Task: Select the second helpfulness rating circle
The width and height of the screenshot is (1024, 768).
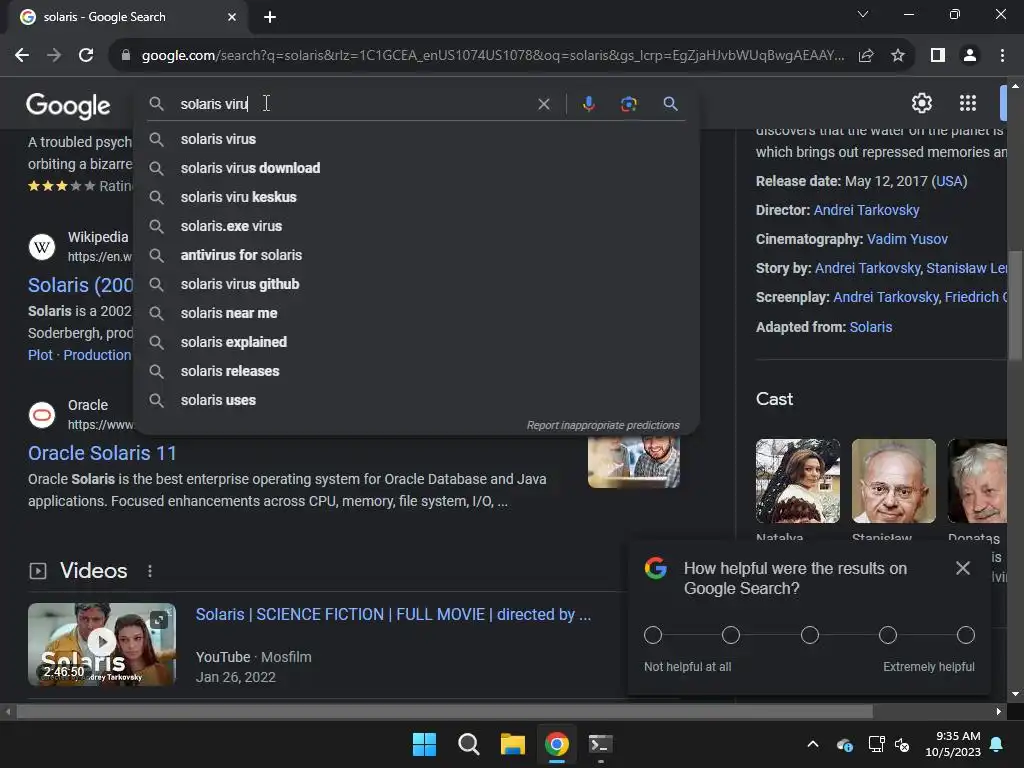Action: point(731,635)
